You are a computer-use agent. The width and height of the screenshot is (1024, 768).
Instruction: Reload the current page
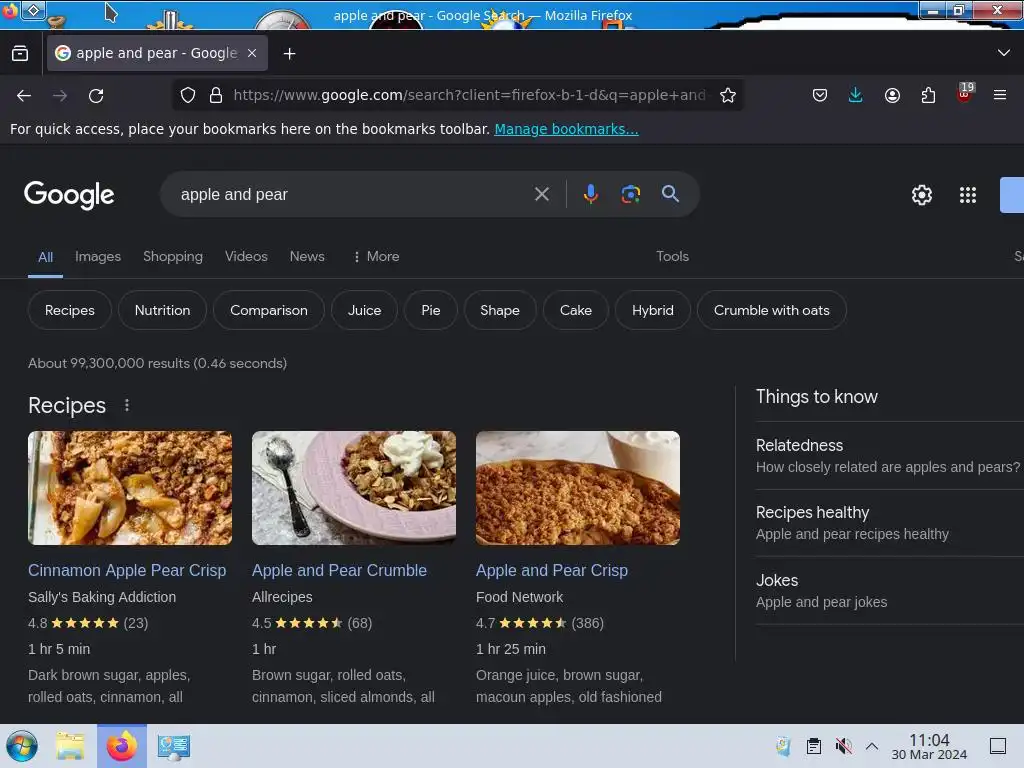96,95
